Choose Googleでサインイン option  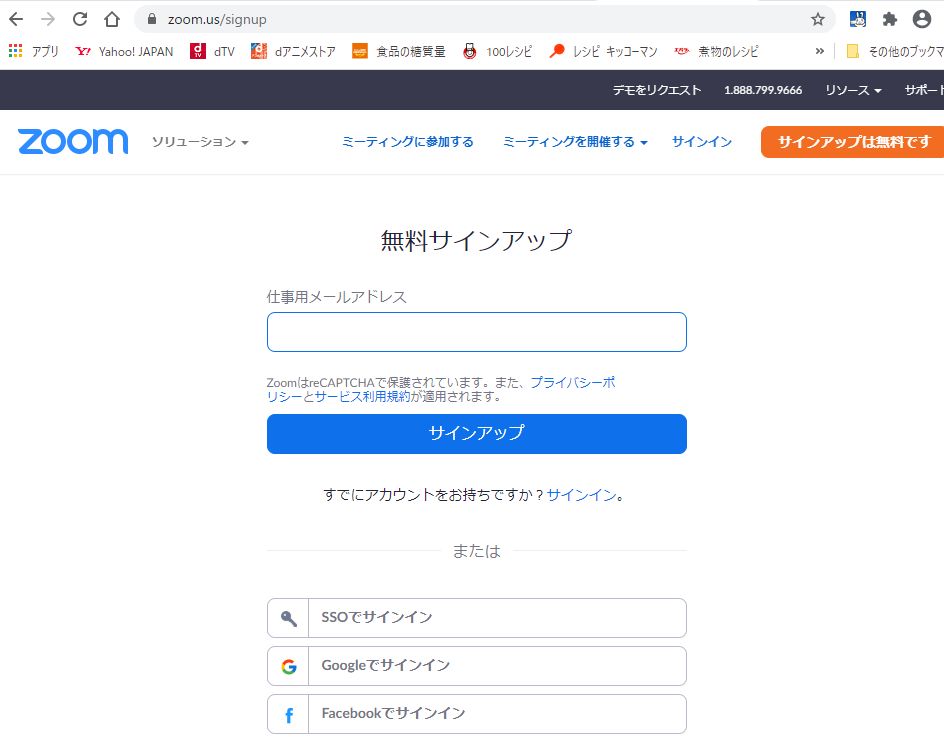pyautogui.click(x=476, y=666)
